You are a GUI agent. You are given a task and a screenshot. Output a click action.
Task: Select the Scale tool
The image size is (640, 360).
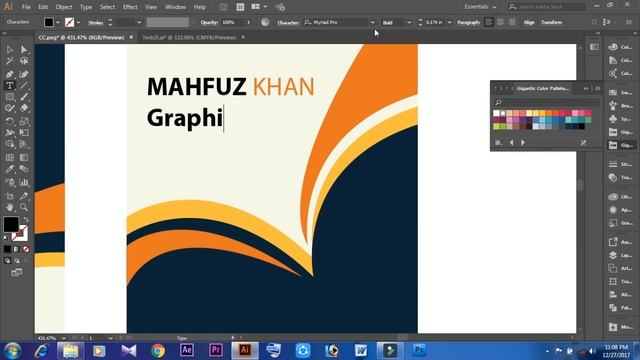pyautogui.click(x=24, y=121)
